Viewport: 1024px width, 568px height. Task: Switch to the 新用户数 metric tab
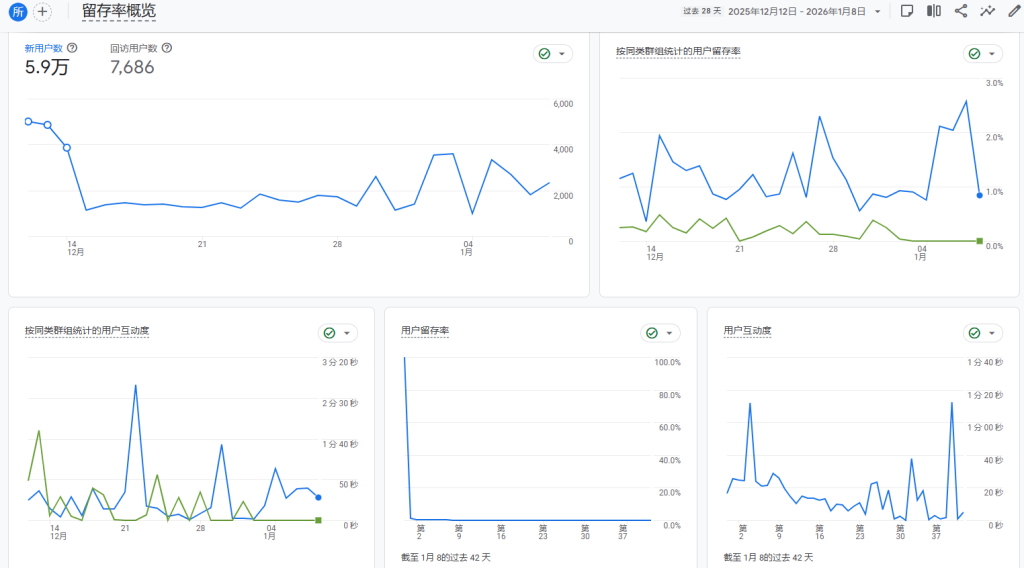[43, 48]
